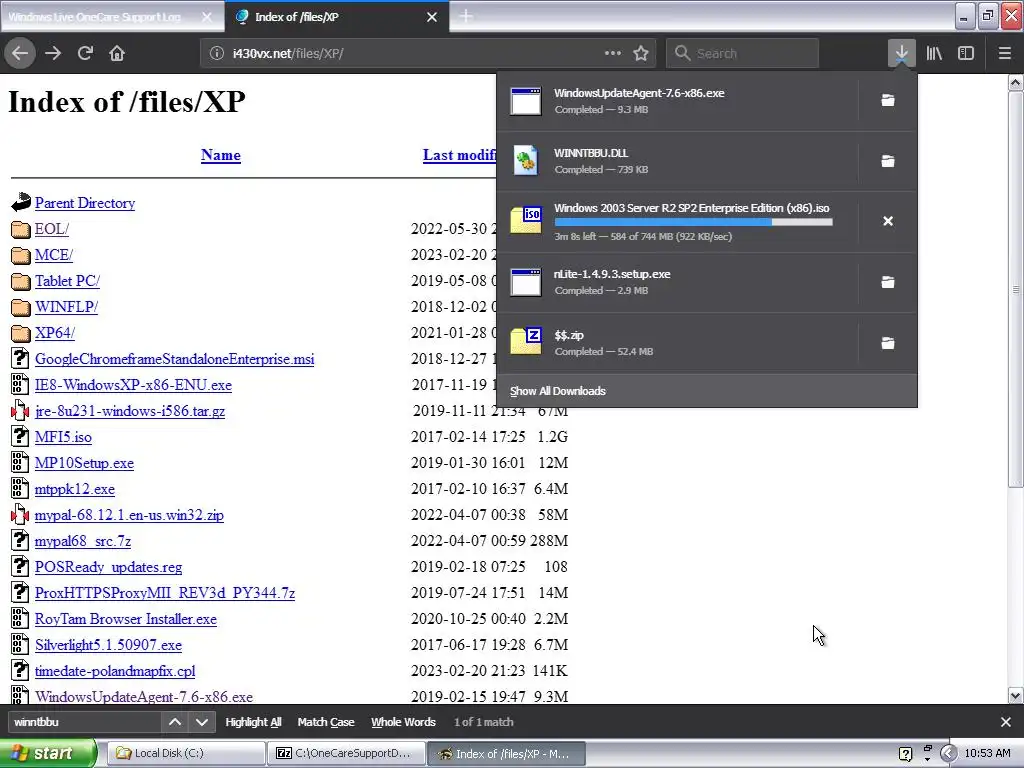Toggle Highlight All in find bar
Screen dimensions: 1024x768
click(x=253, y=722)
